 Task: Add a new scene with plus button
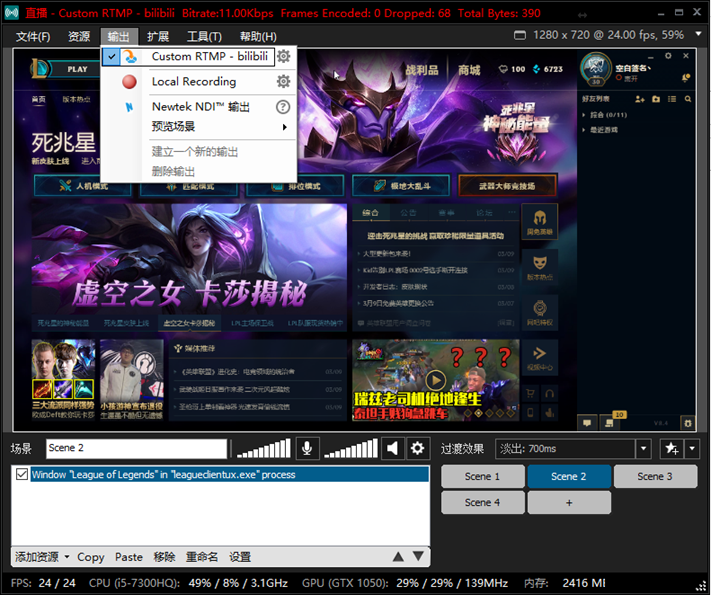coord(569,502)
